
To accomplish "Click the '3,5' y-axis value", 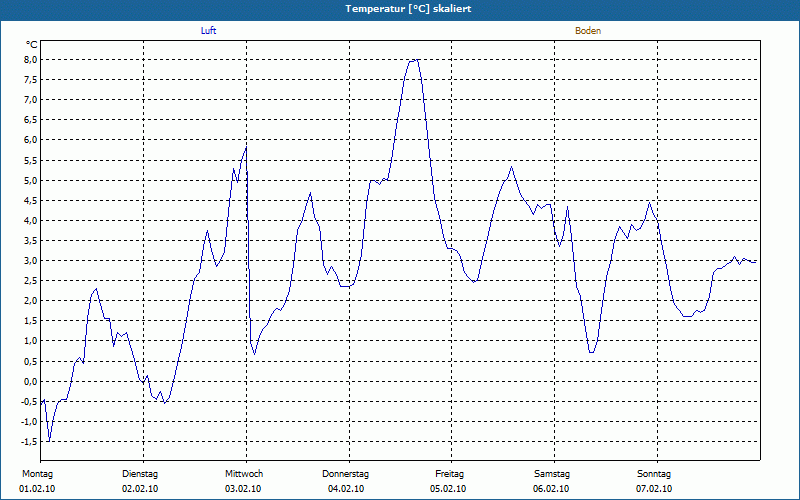I will (31, 240).
